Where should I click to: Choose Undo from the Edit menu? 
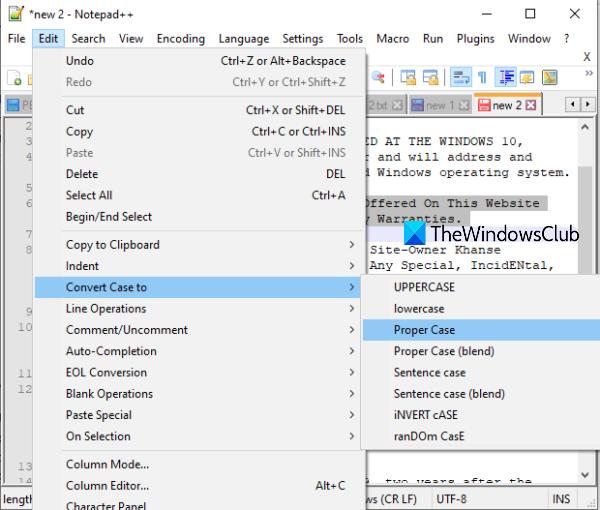197,61
